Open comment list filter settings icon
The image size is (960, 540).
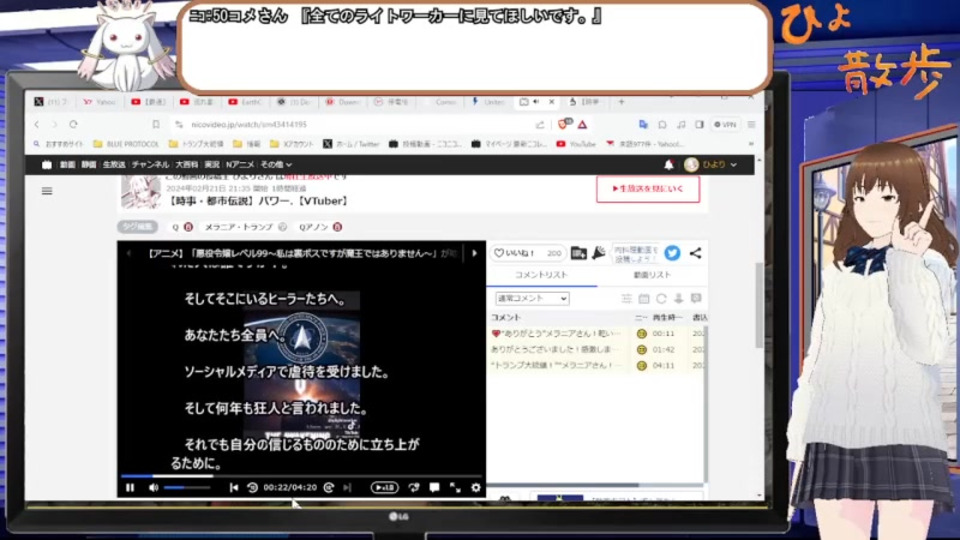[626, 299]
